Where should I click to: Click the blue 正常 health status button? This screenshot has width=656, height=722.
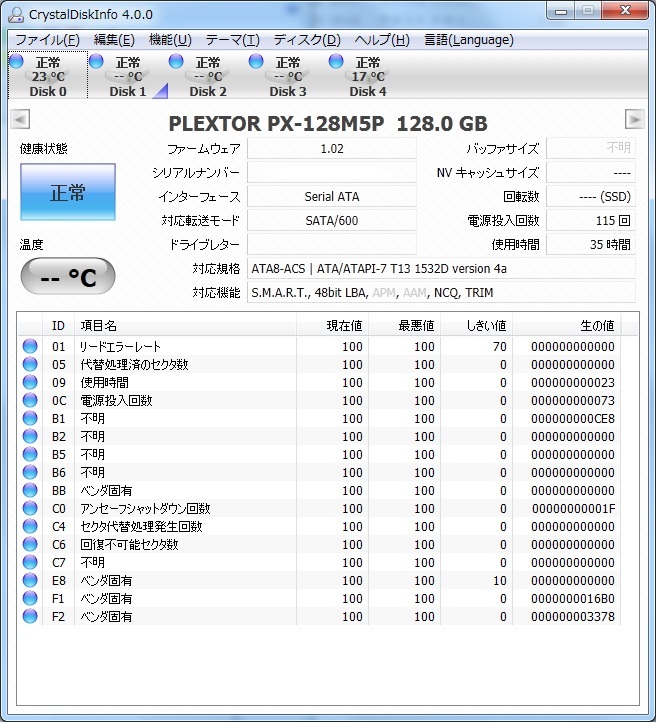click(68, 192)
